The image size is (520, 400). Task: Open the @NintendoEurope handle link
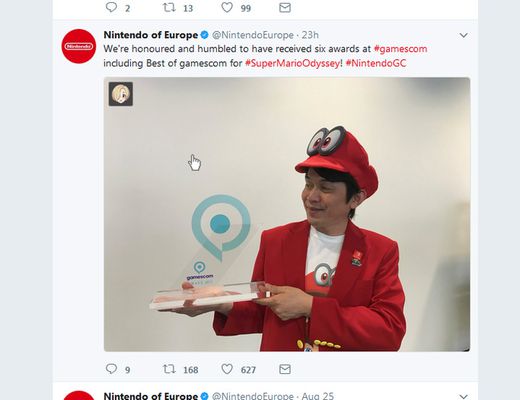coord(253,35)
